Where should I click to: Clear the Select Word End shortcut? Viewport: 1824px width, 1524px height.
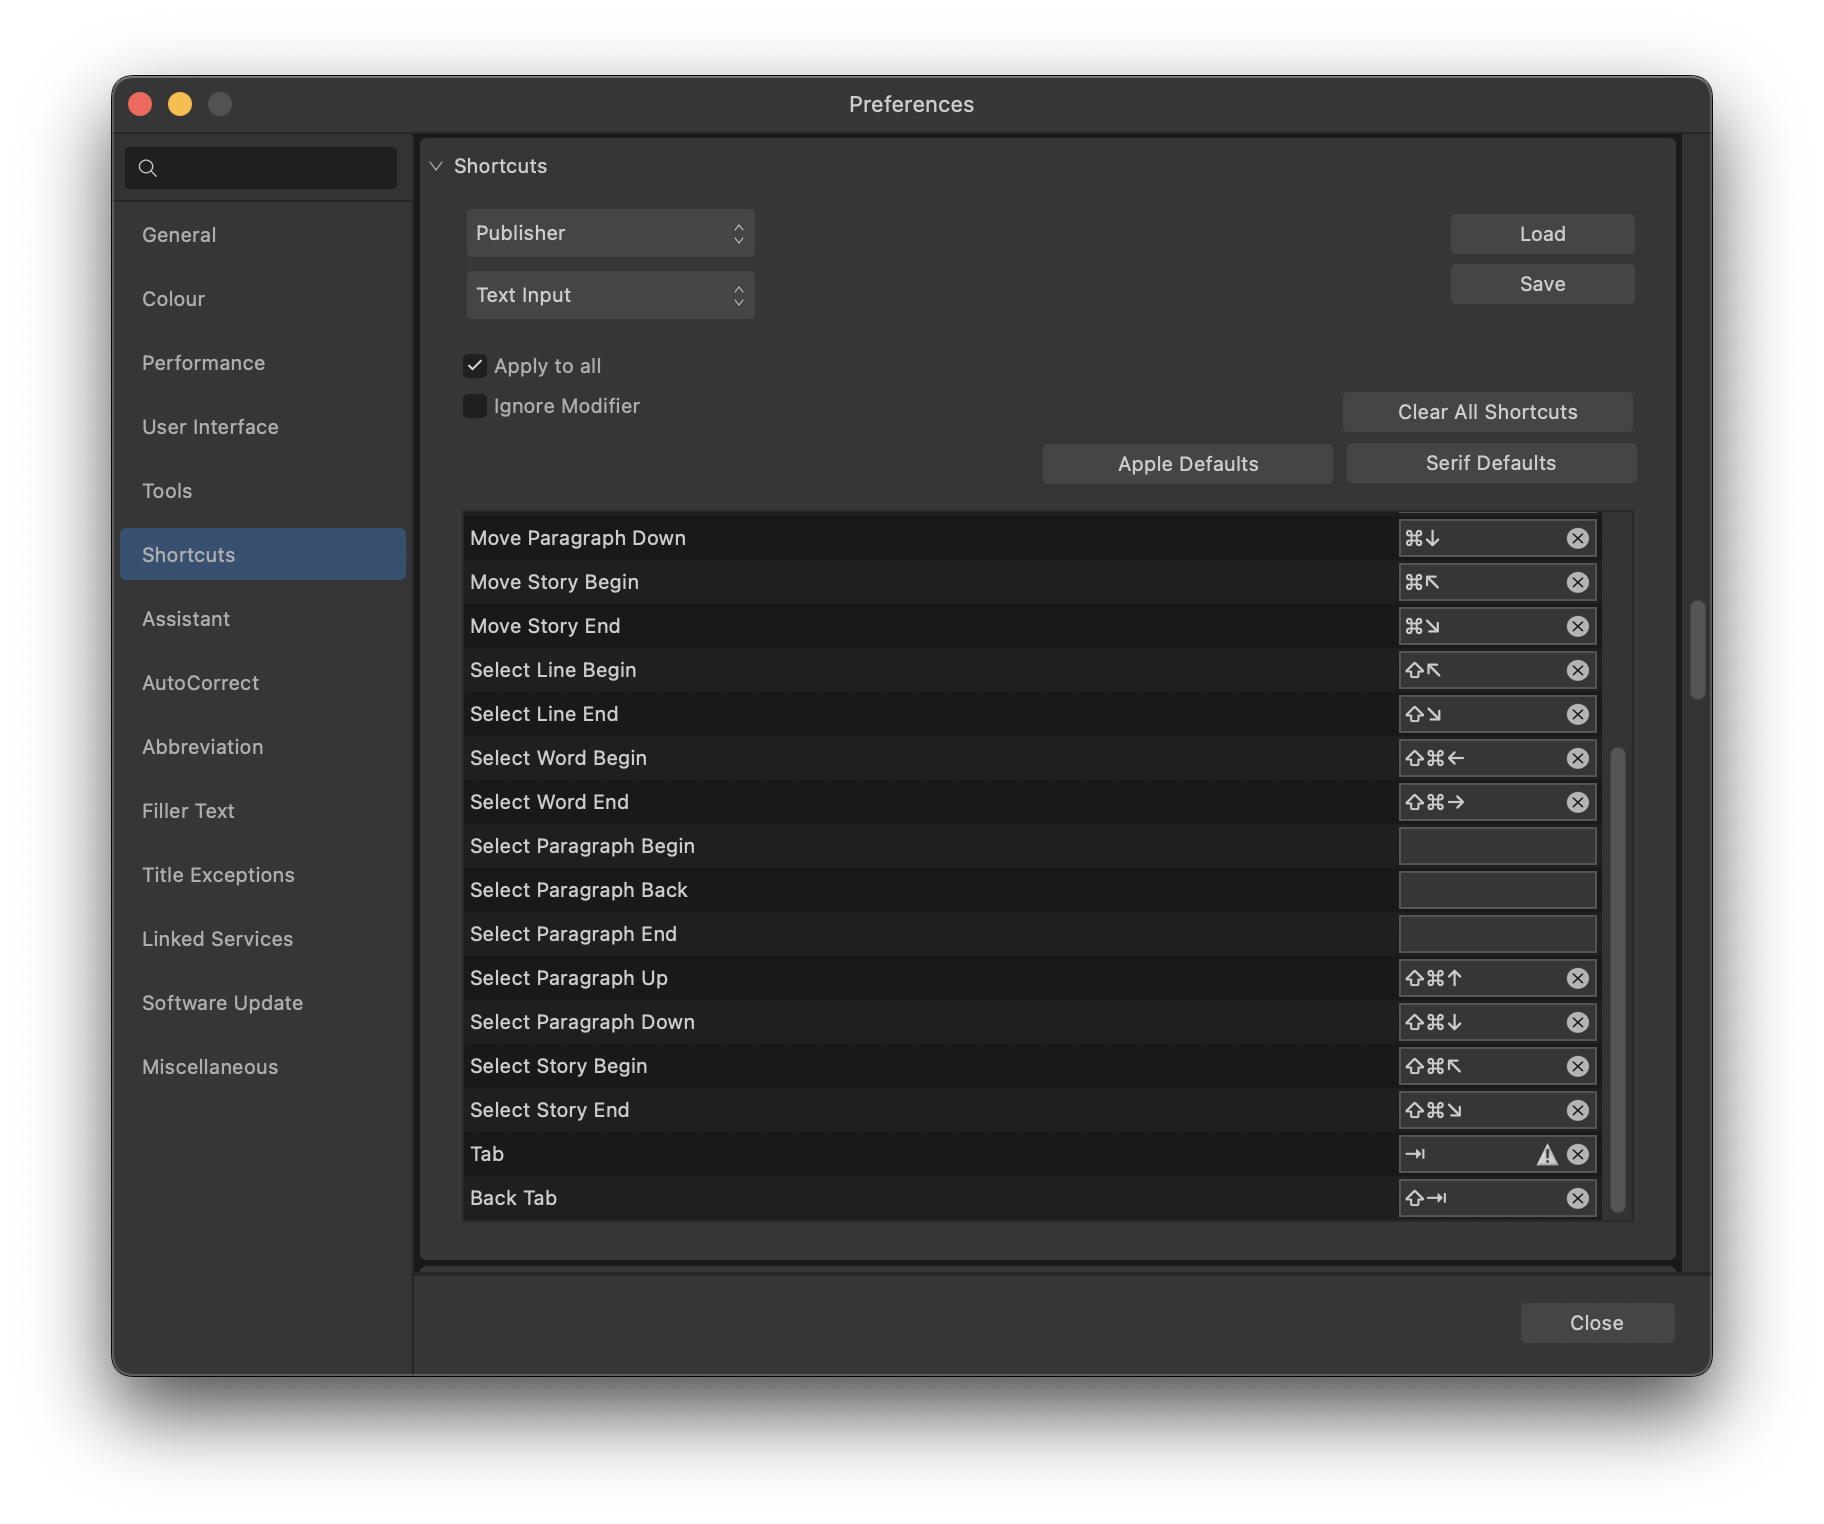tap(1578, 801)
